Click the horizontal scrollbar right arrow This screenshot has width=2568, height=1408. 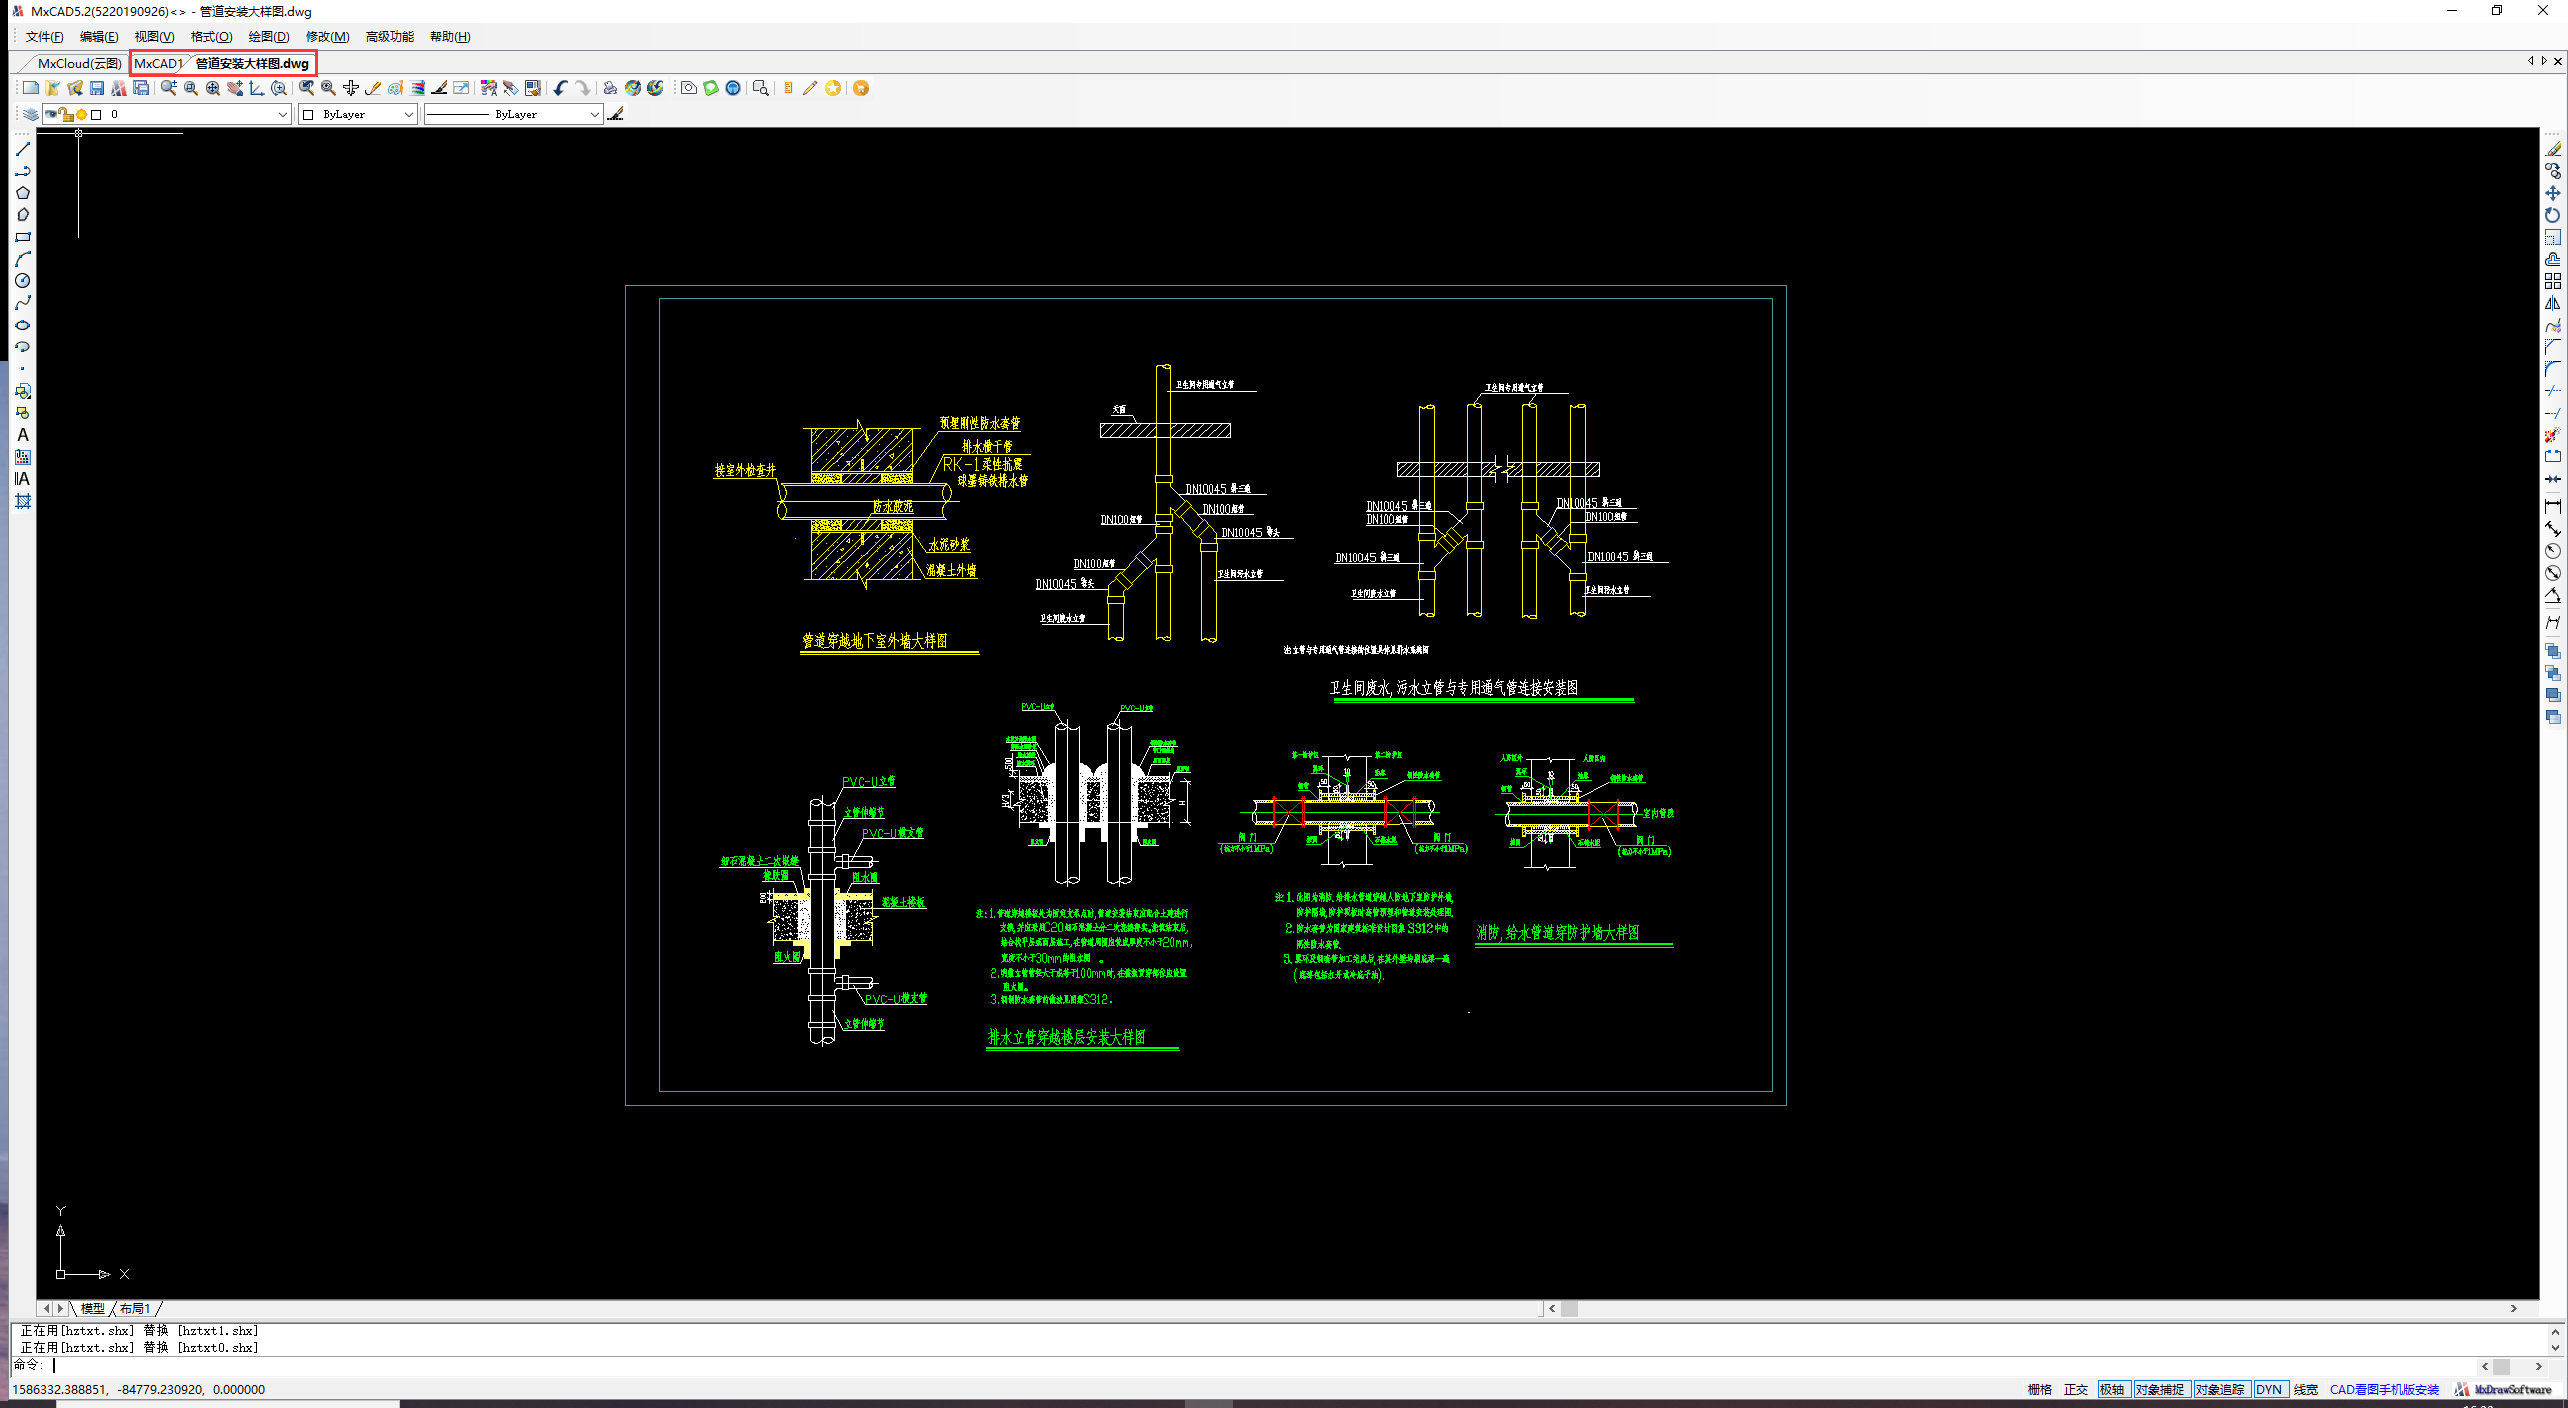[2513, 1308]
